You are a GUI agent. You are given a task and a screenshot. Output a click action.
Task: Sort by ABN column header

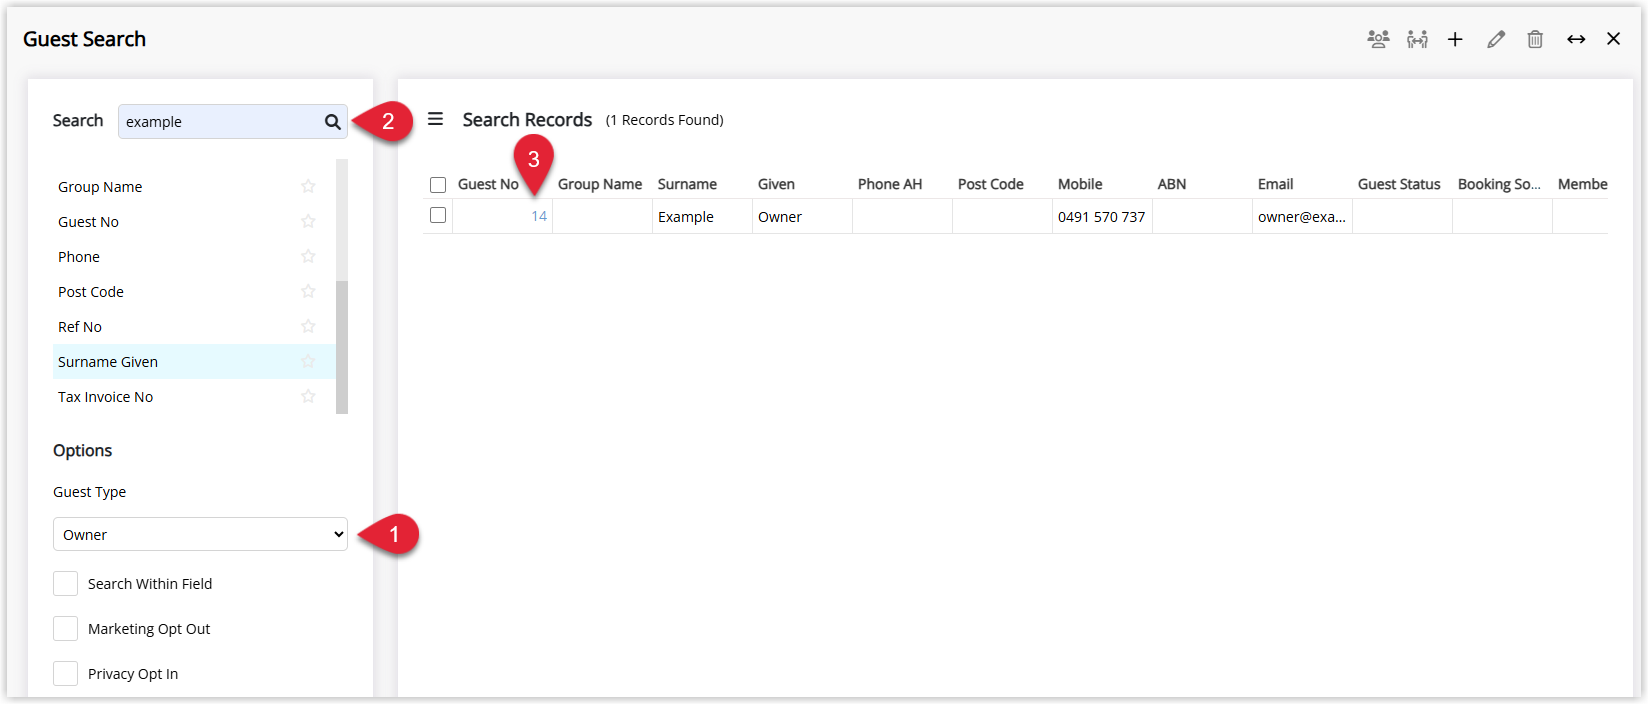point(1172,184)
